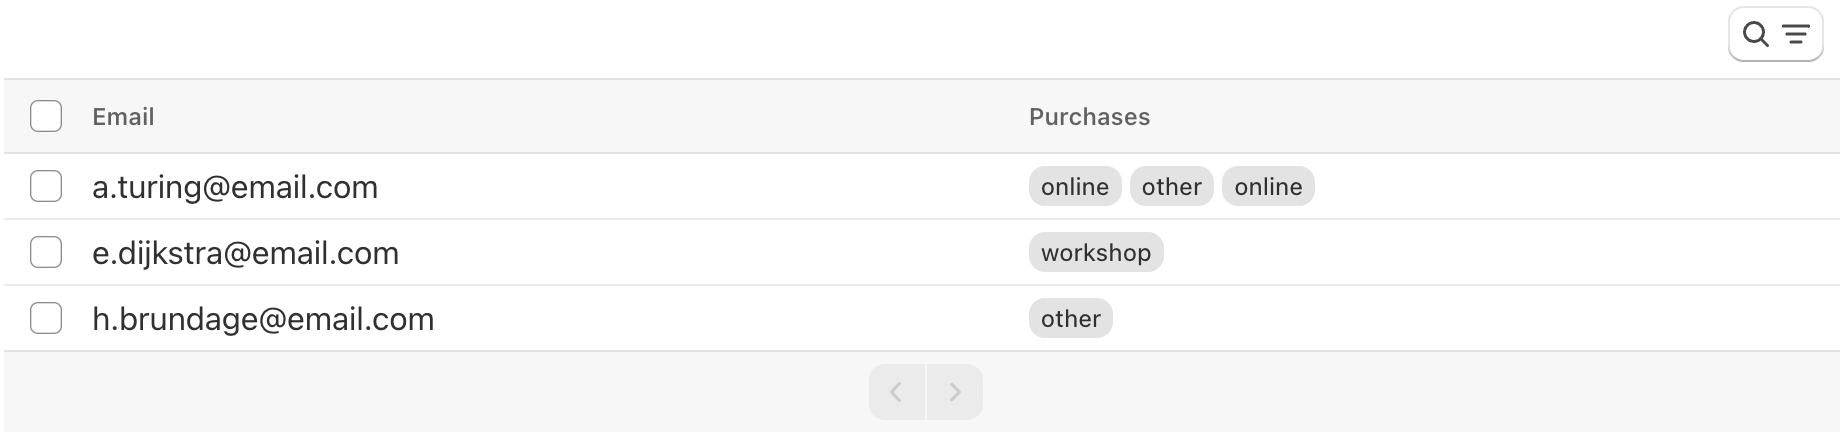Click other tag in h.brundage row
Viewport: 1848px width, 446px height.
(x=1070, y=319)
